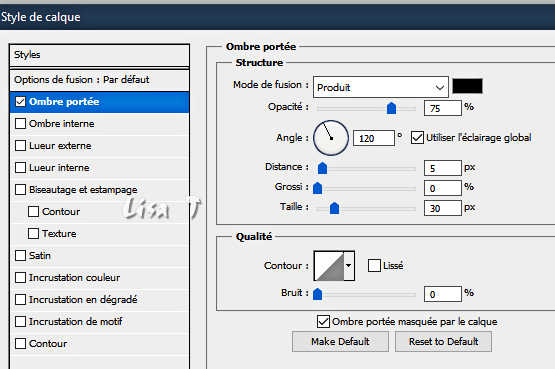This screenshot has width=555, height=369.
Task: Select Options de fusion : Par défaut
Action: [x=99, y=80]
